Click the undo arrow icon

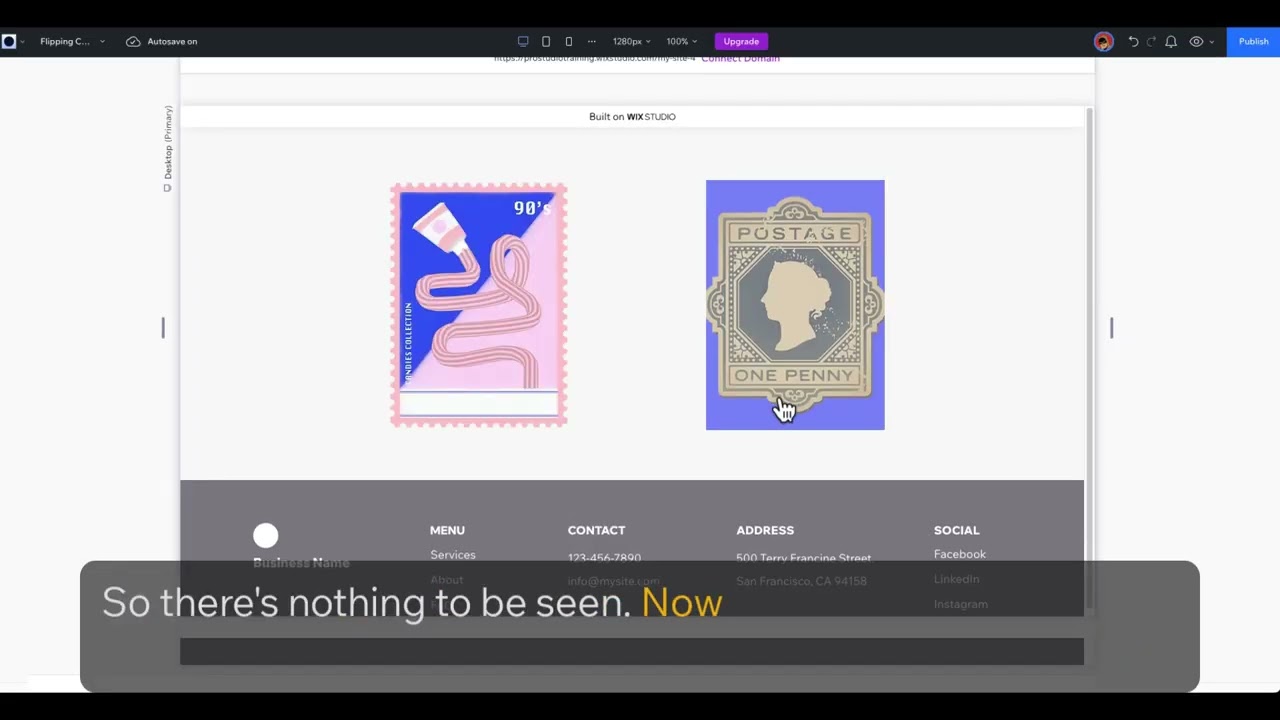click(1133, 41)
